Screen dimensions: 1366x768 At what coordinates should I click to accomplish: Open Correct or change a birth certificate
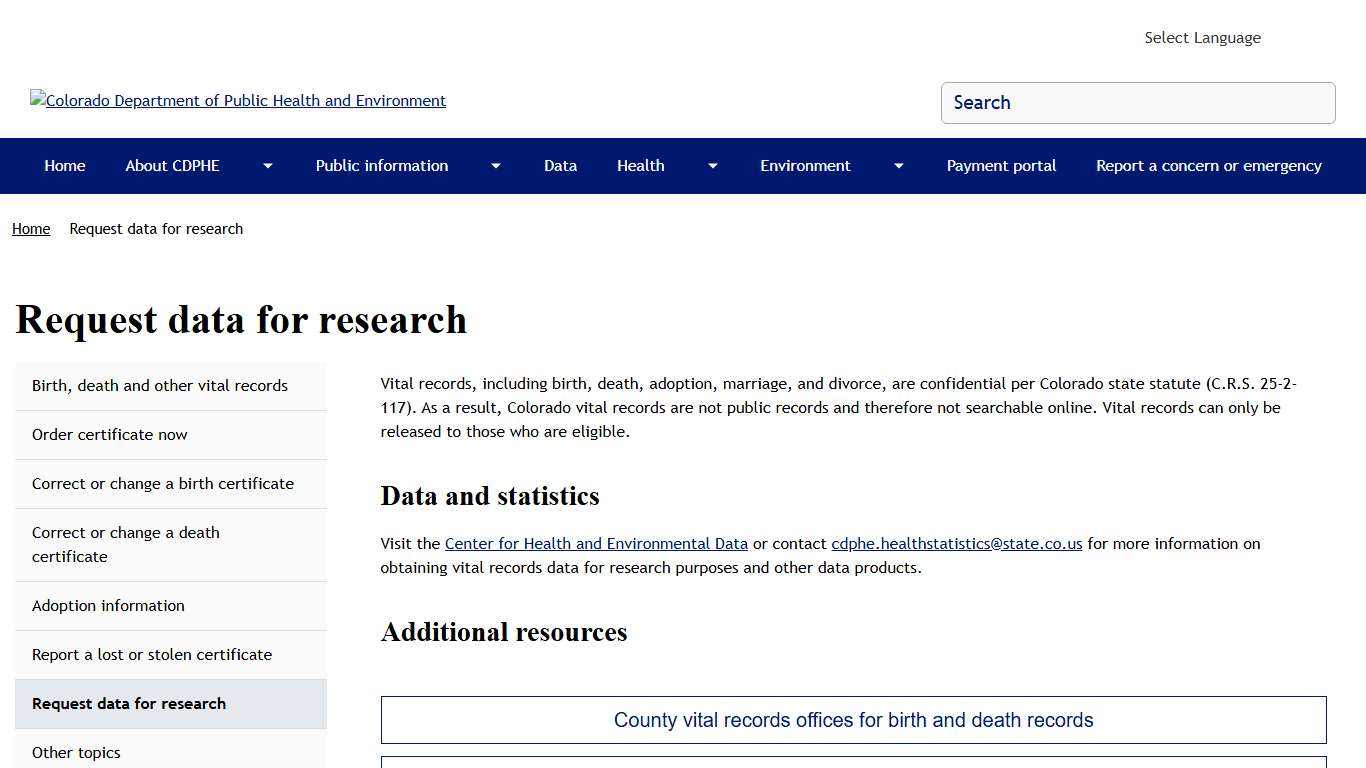tap(163, 483)
